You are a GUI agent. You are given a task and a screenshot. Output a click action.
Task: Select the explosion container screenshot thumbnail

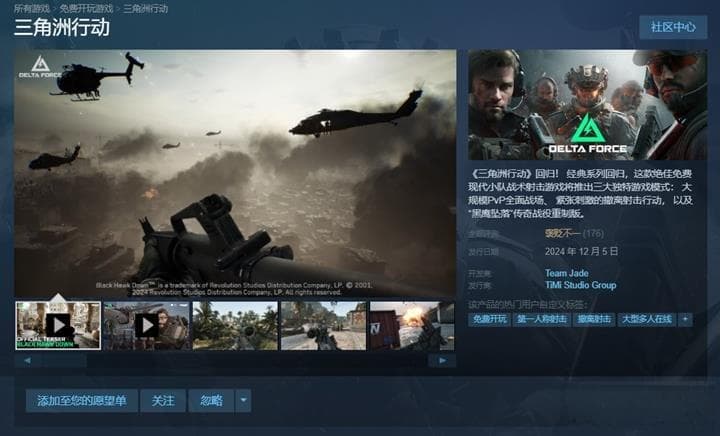click(412, 326)
